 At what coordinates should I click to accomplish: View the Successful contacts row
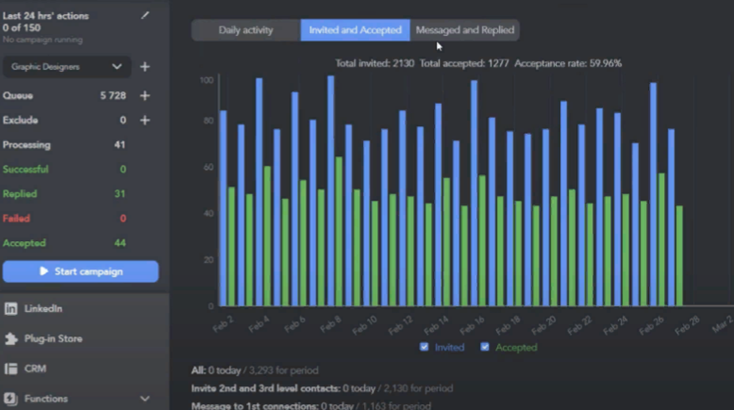pyautogui.click(x=64, y=169)
